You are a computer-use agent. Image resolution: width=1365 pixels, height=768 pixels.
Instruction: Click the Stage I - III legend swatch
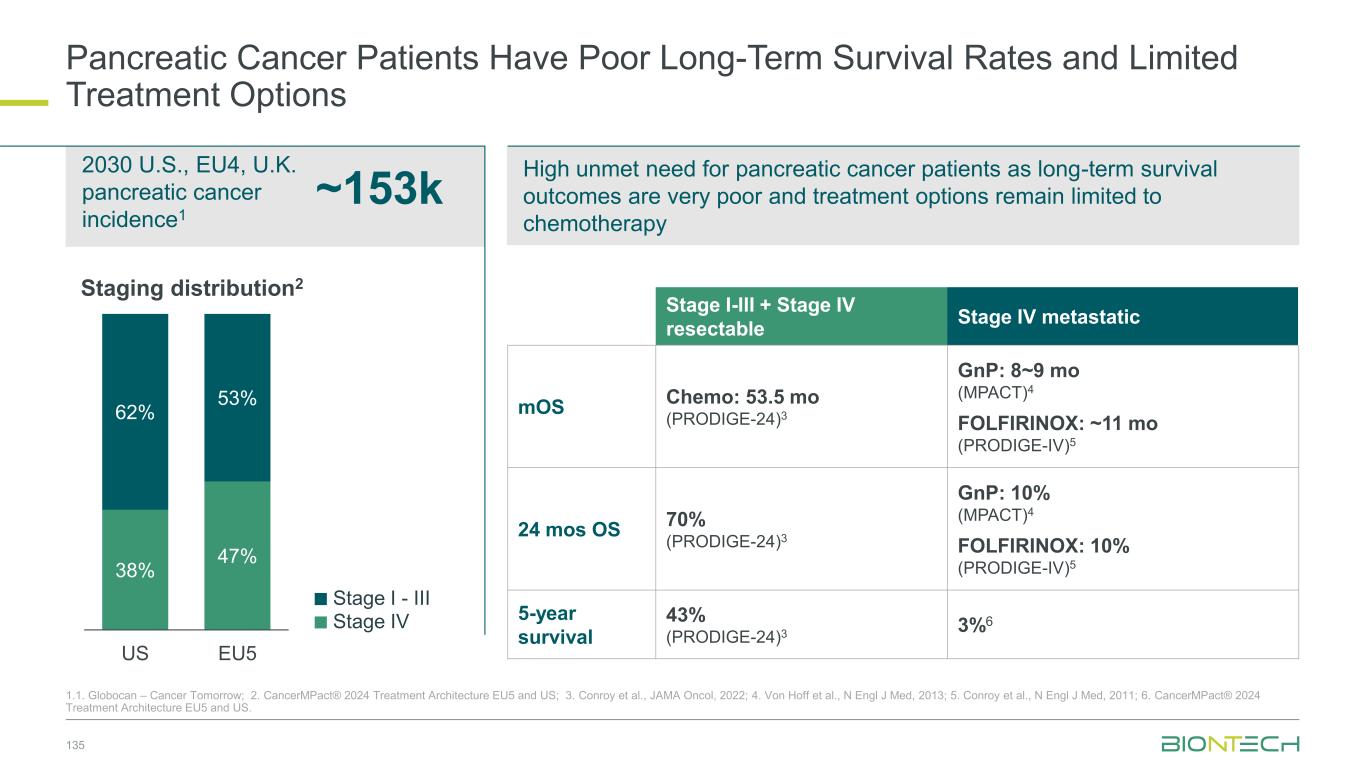[320, 599]
